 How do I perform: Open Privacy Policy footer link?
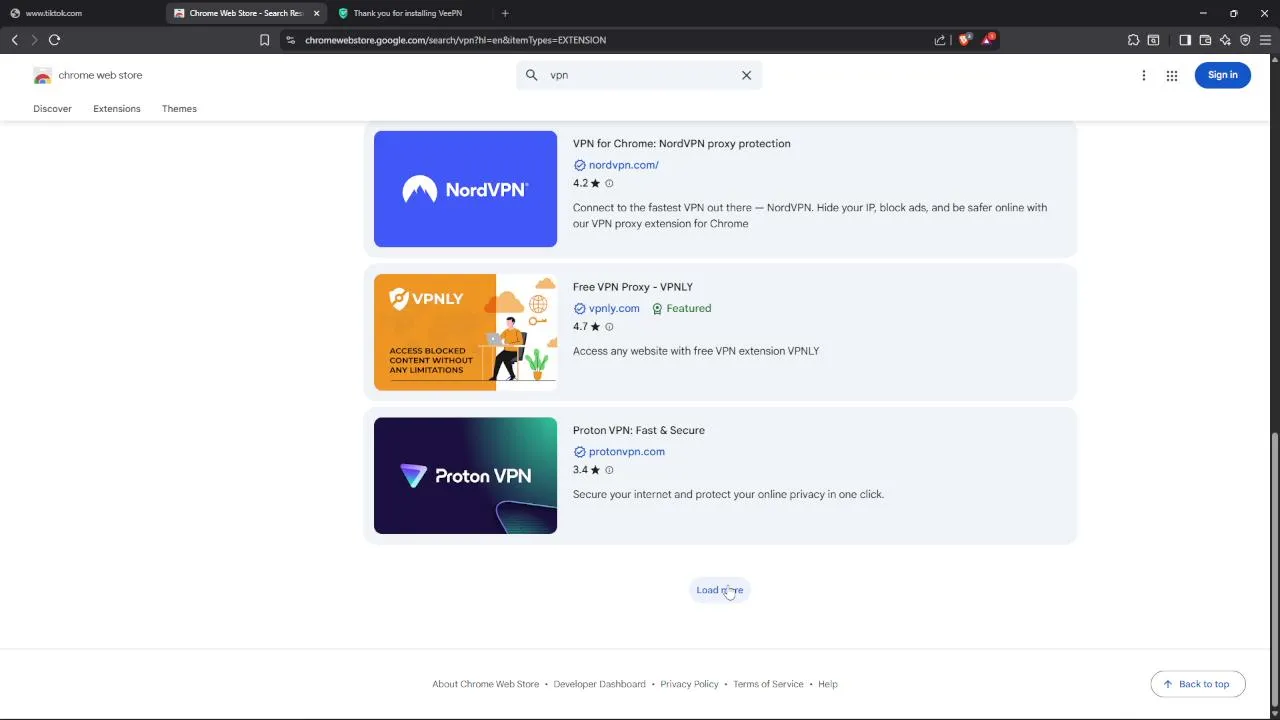coord(689,684)
